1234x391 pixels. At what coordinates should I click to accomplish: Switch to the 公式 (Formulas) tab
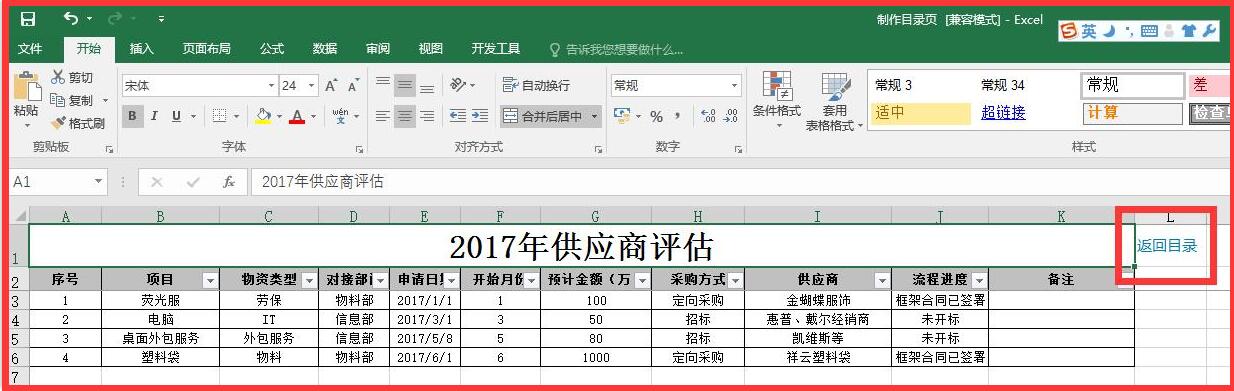(x=272, y=48)
